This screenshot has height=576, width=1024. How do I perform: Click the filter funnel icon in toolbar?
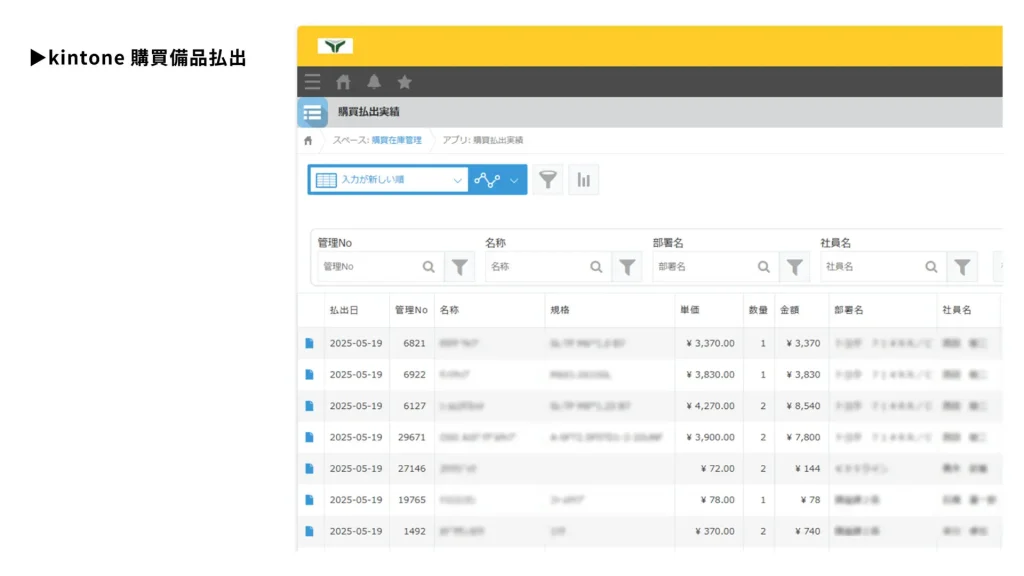pyautogui.click(x=547, y=180)
